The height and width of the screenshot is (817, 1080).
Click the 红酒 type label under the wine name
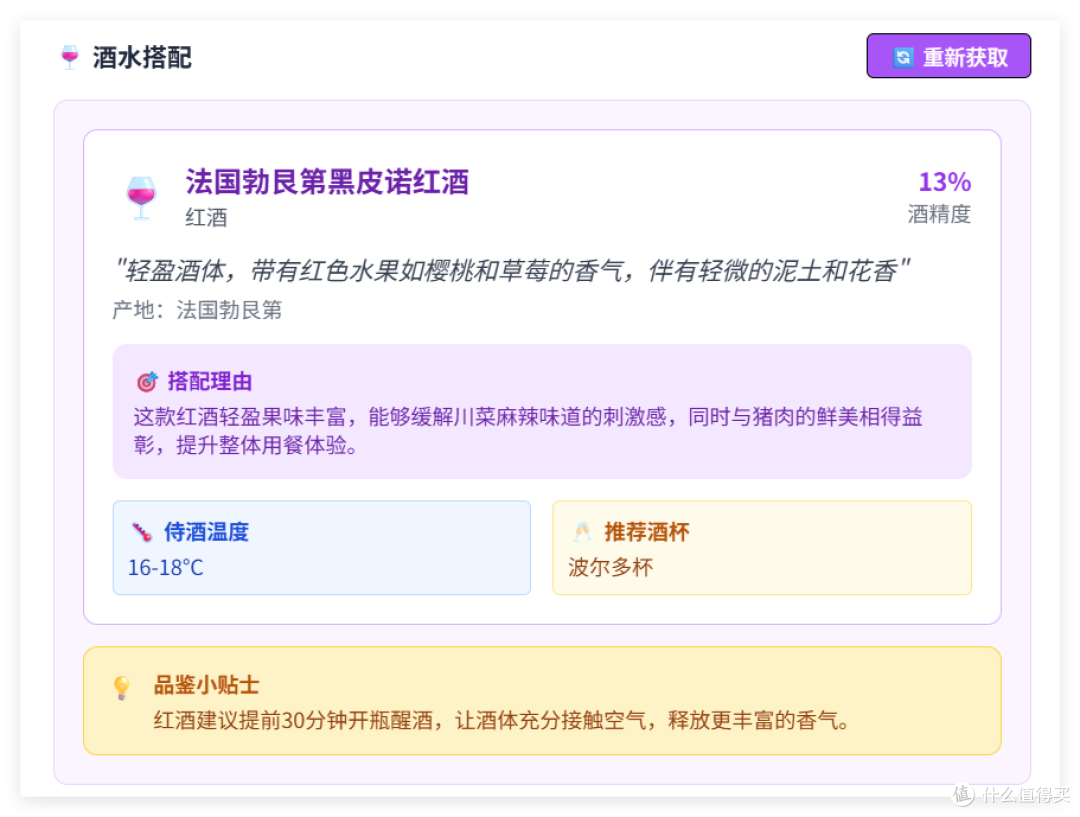206,218
